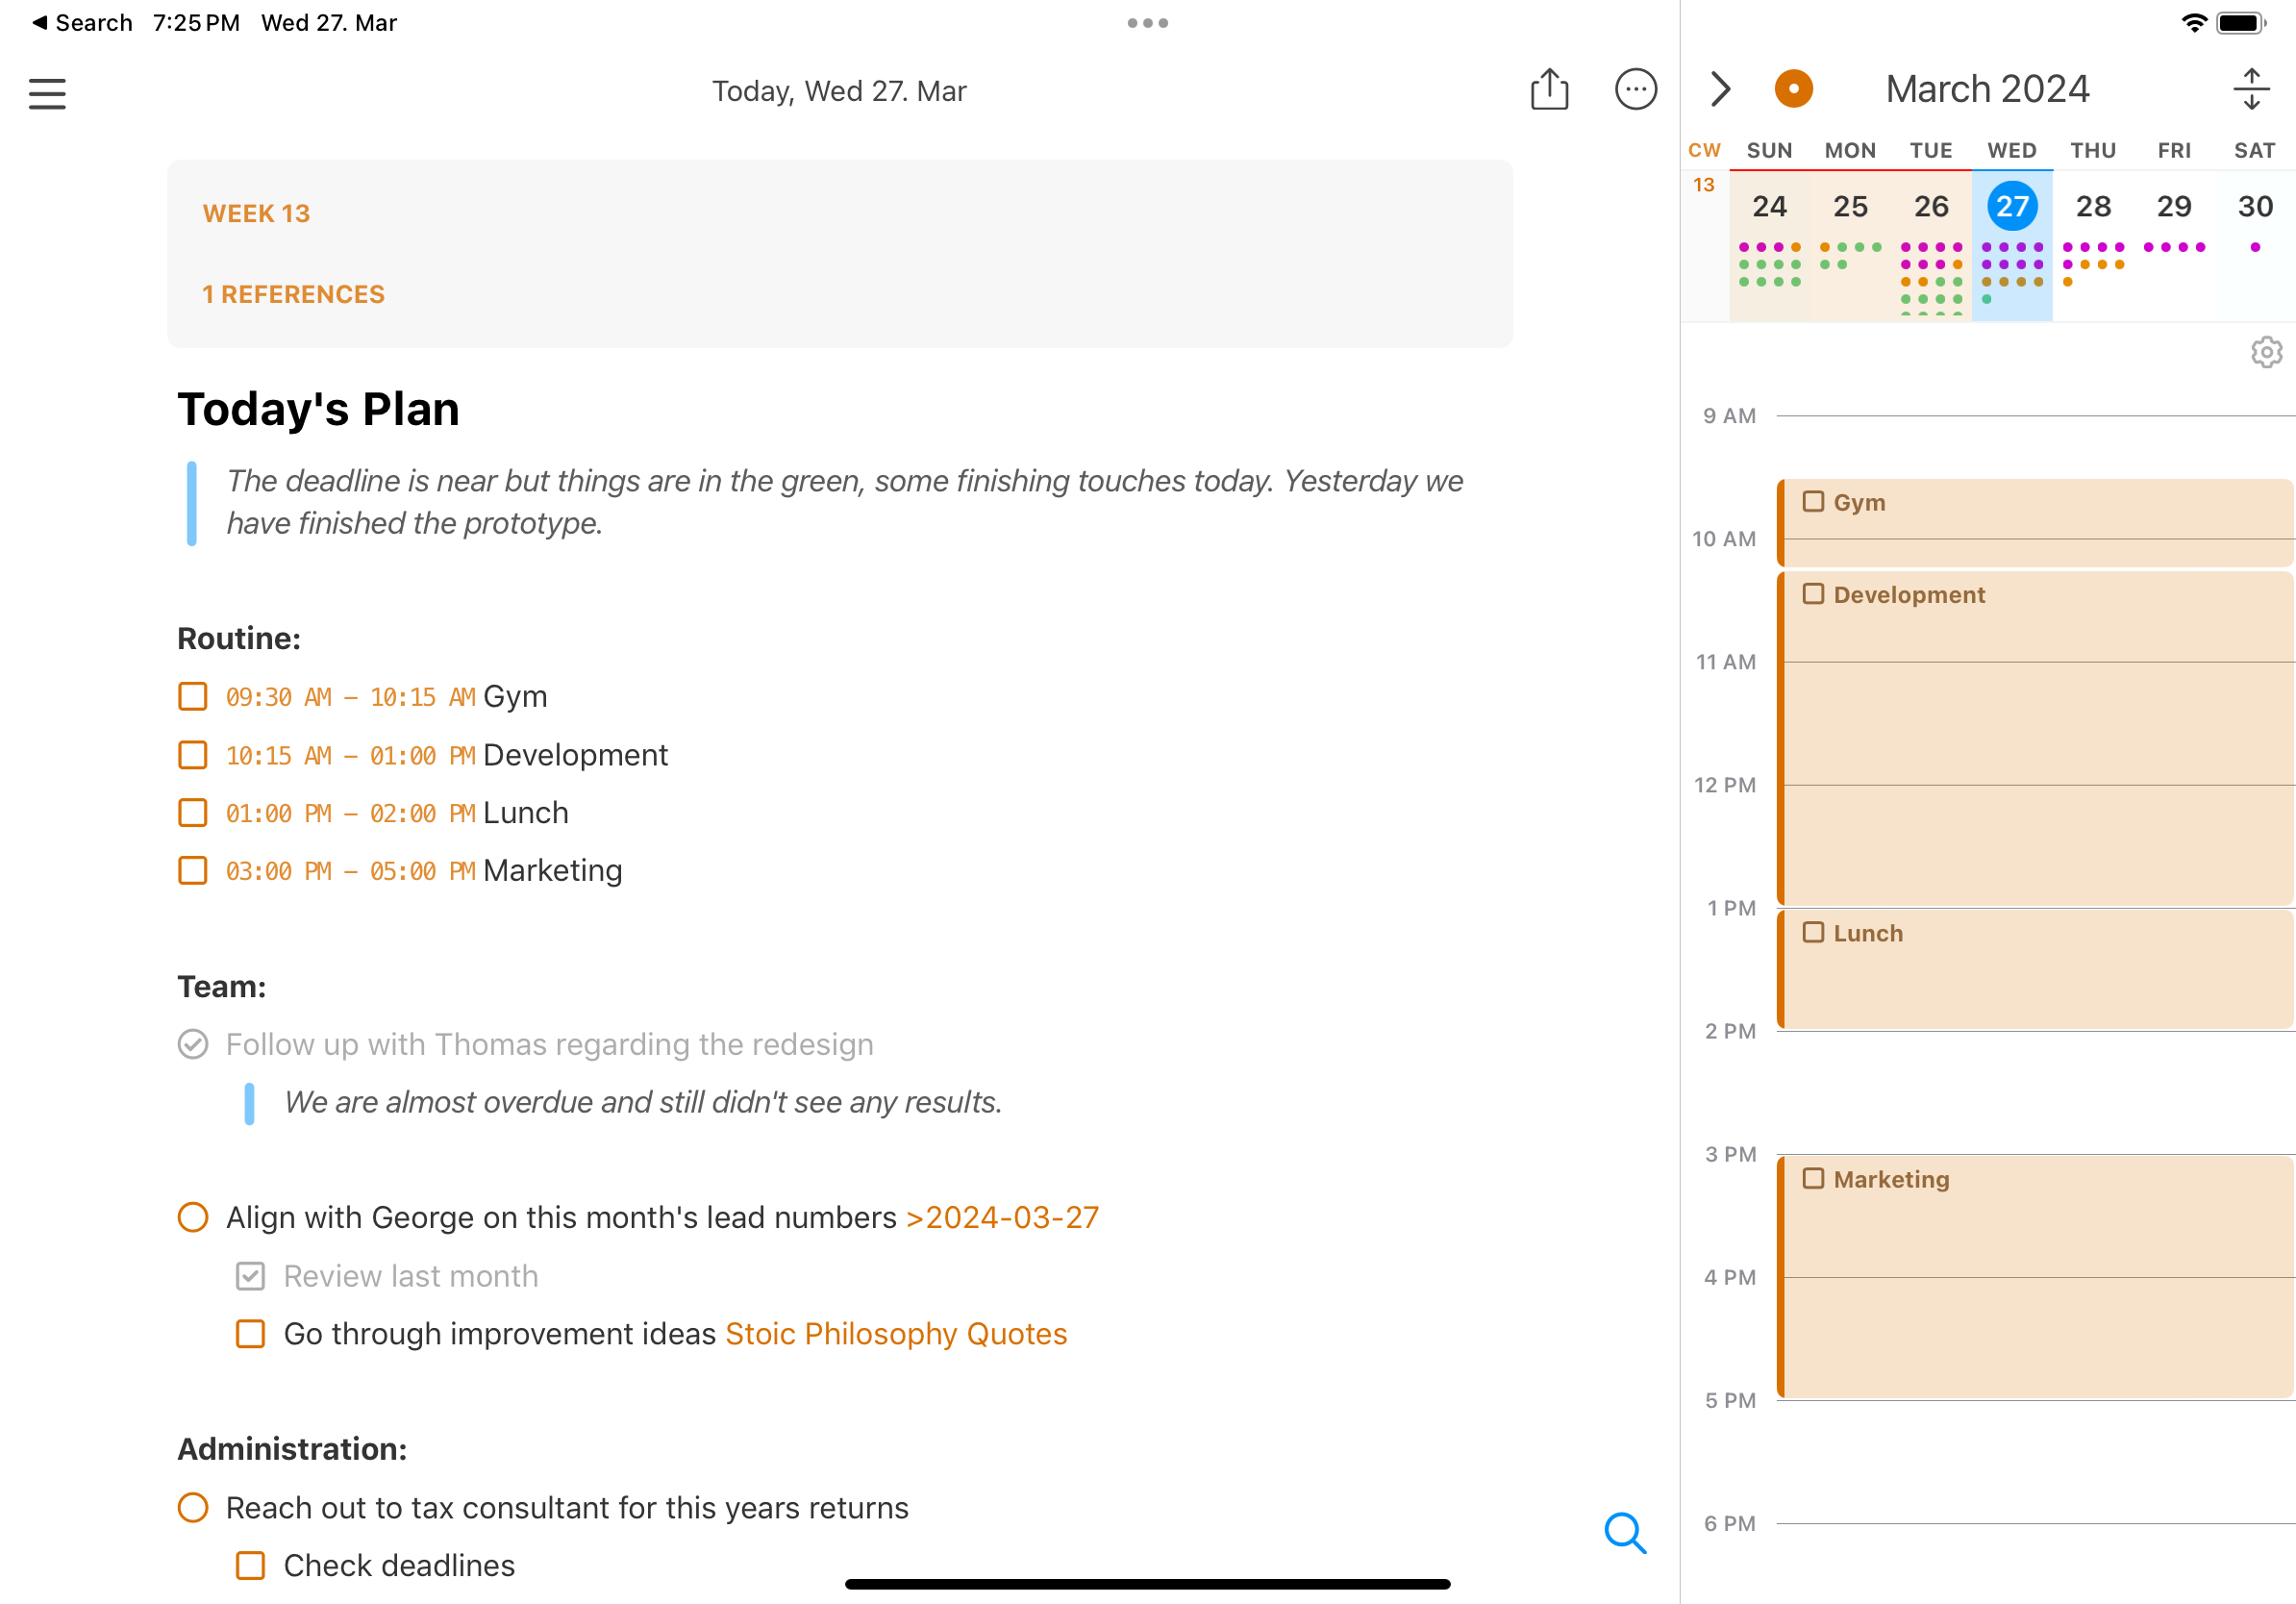The width and height of the screenshot is (2296, 1604).
Task: Toggle the Lunch event checkbox in the timeline
Action: click(1814, 932)
